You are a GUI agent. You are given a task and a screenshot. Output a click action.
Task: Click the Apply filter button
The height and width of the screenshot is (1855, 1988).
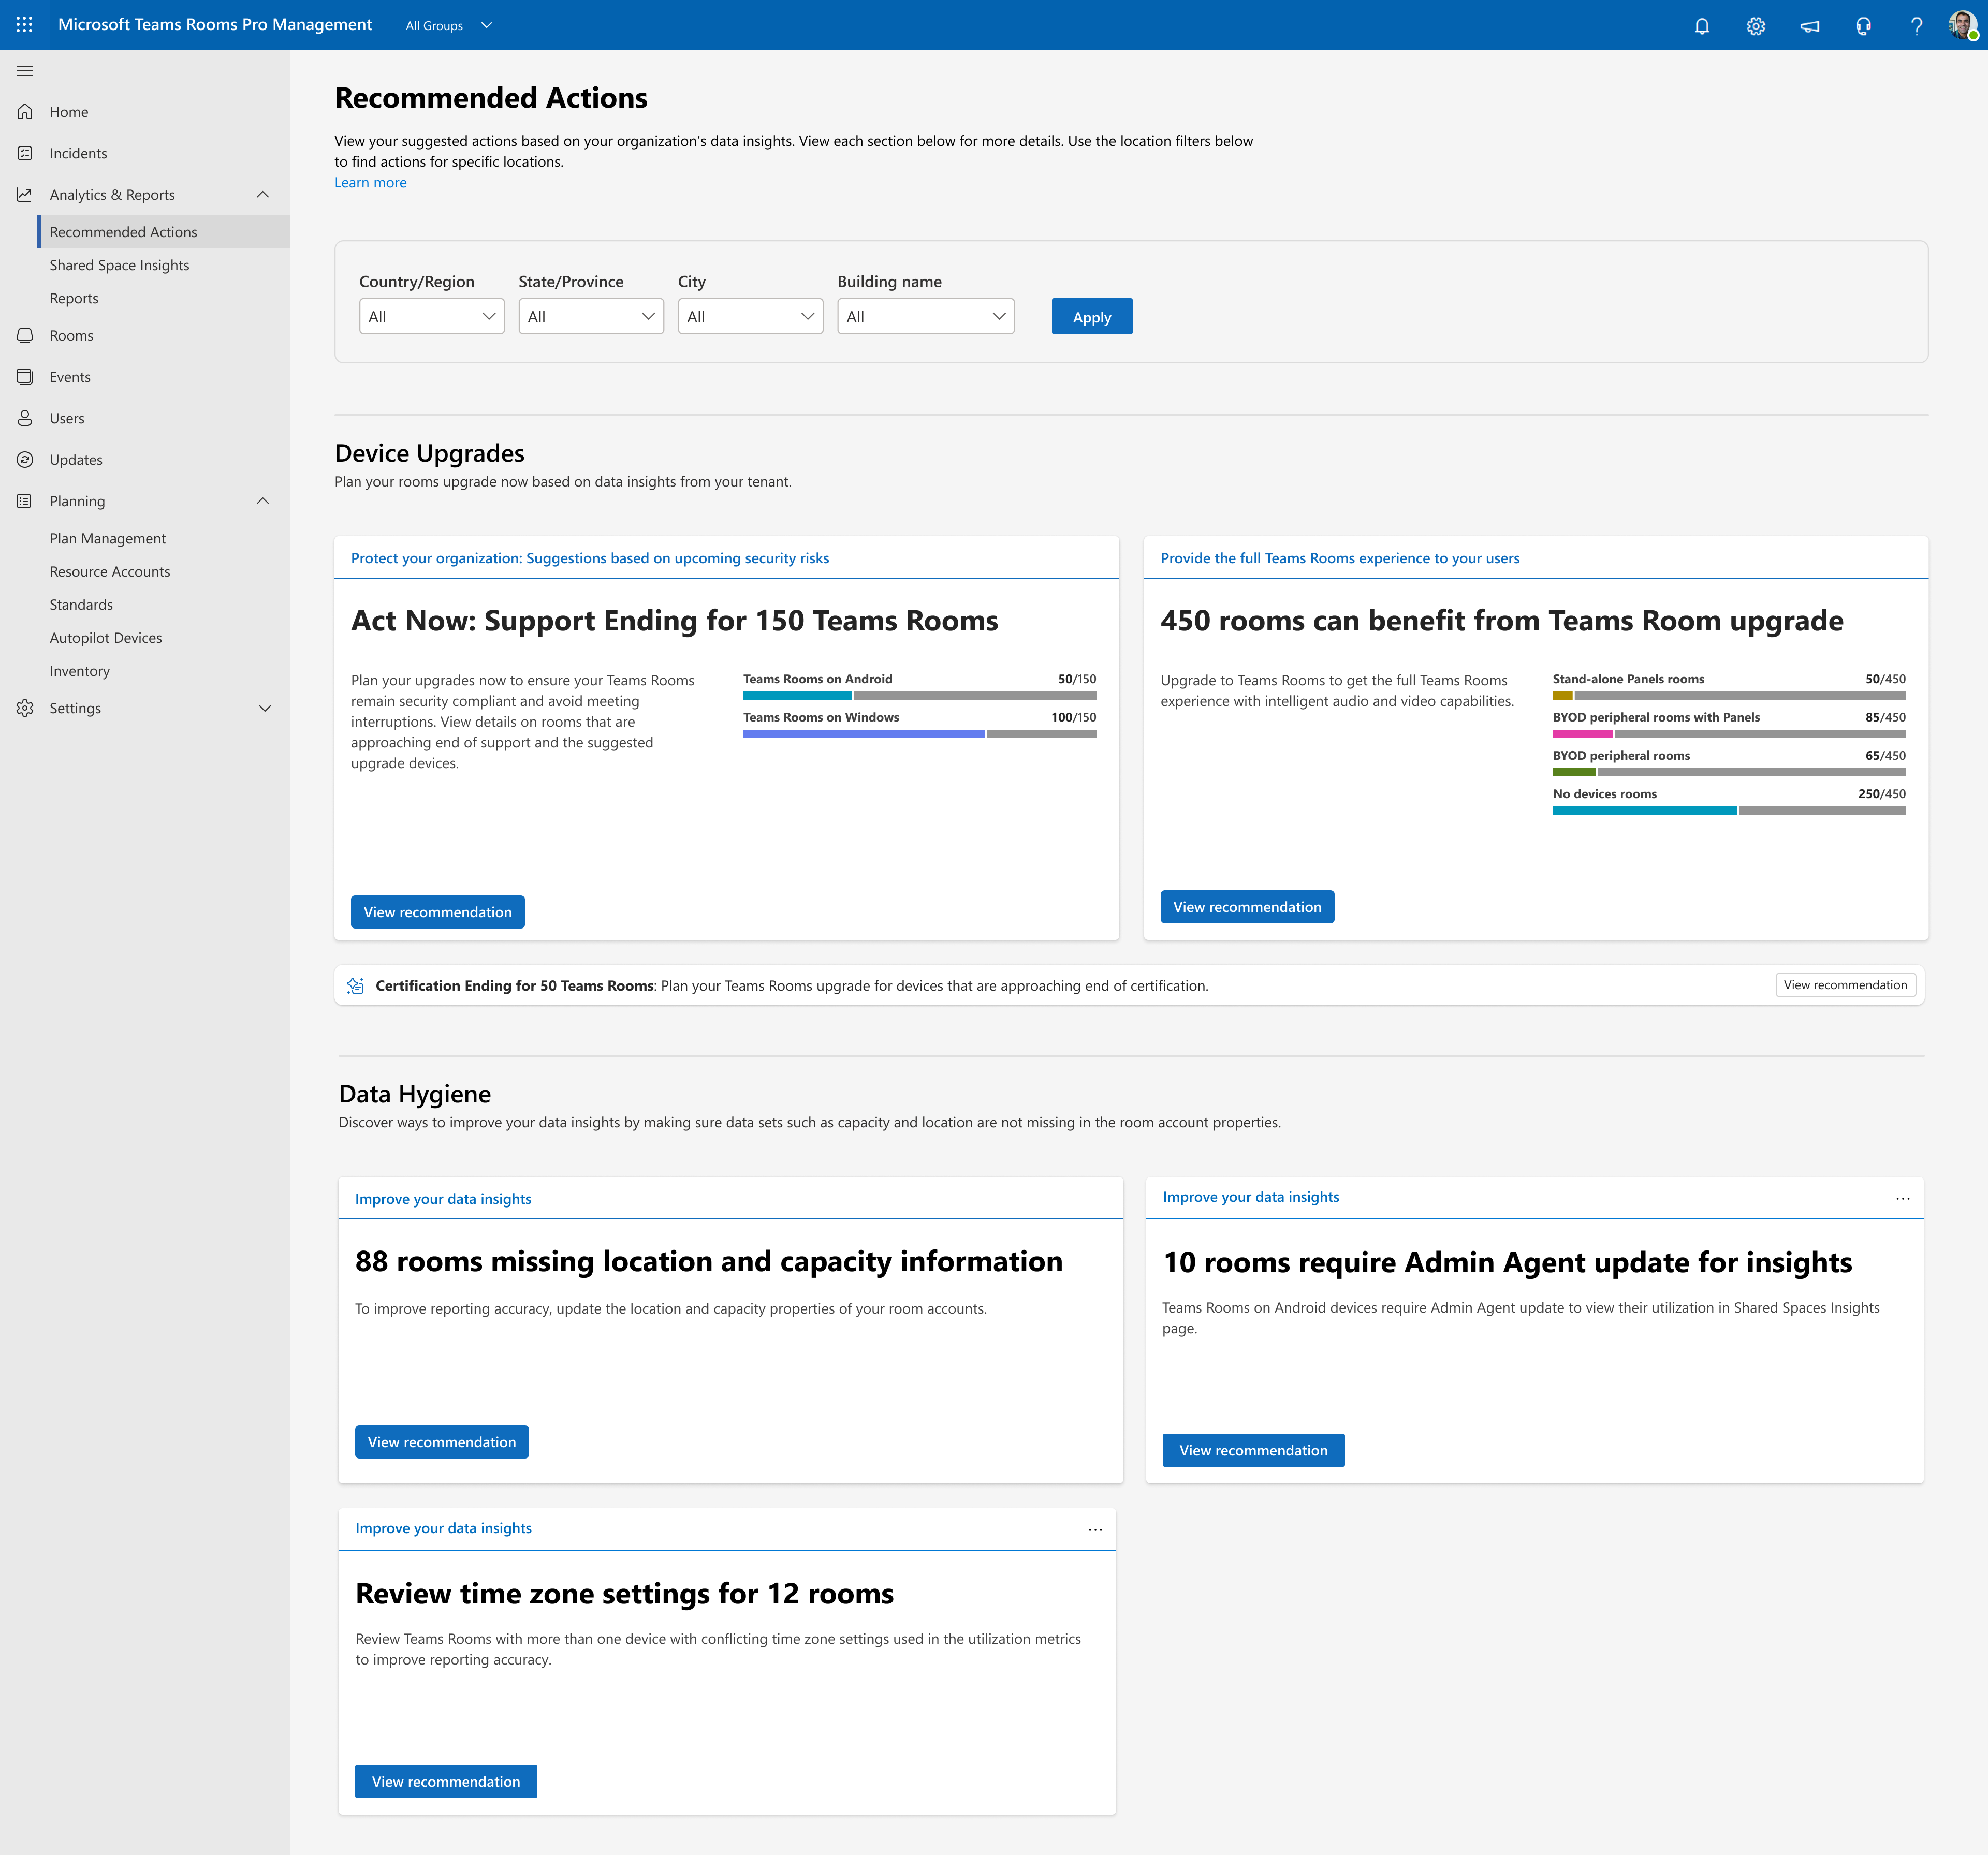click(1091, 316)
